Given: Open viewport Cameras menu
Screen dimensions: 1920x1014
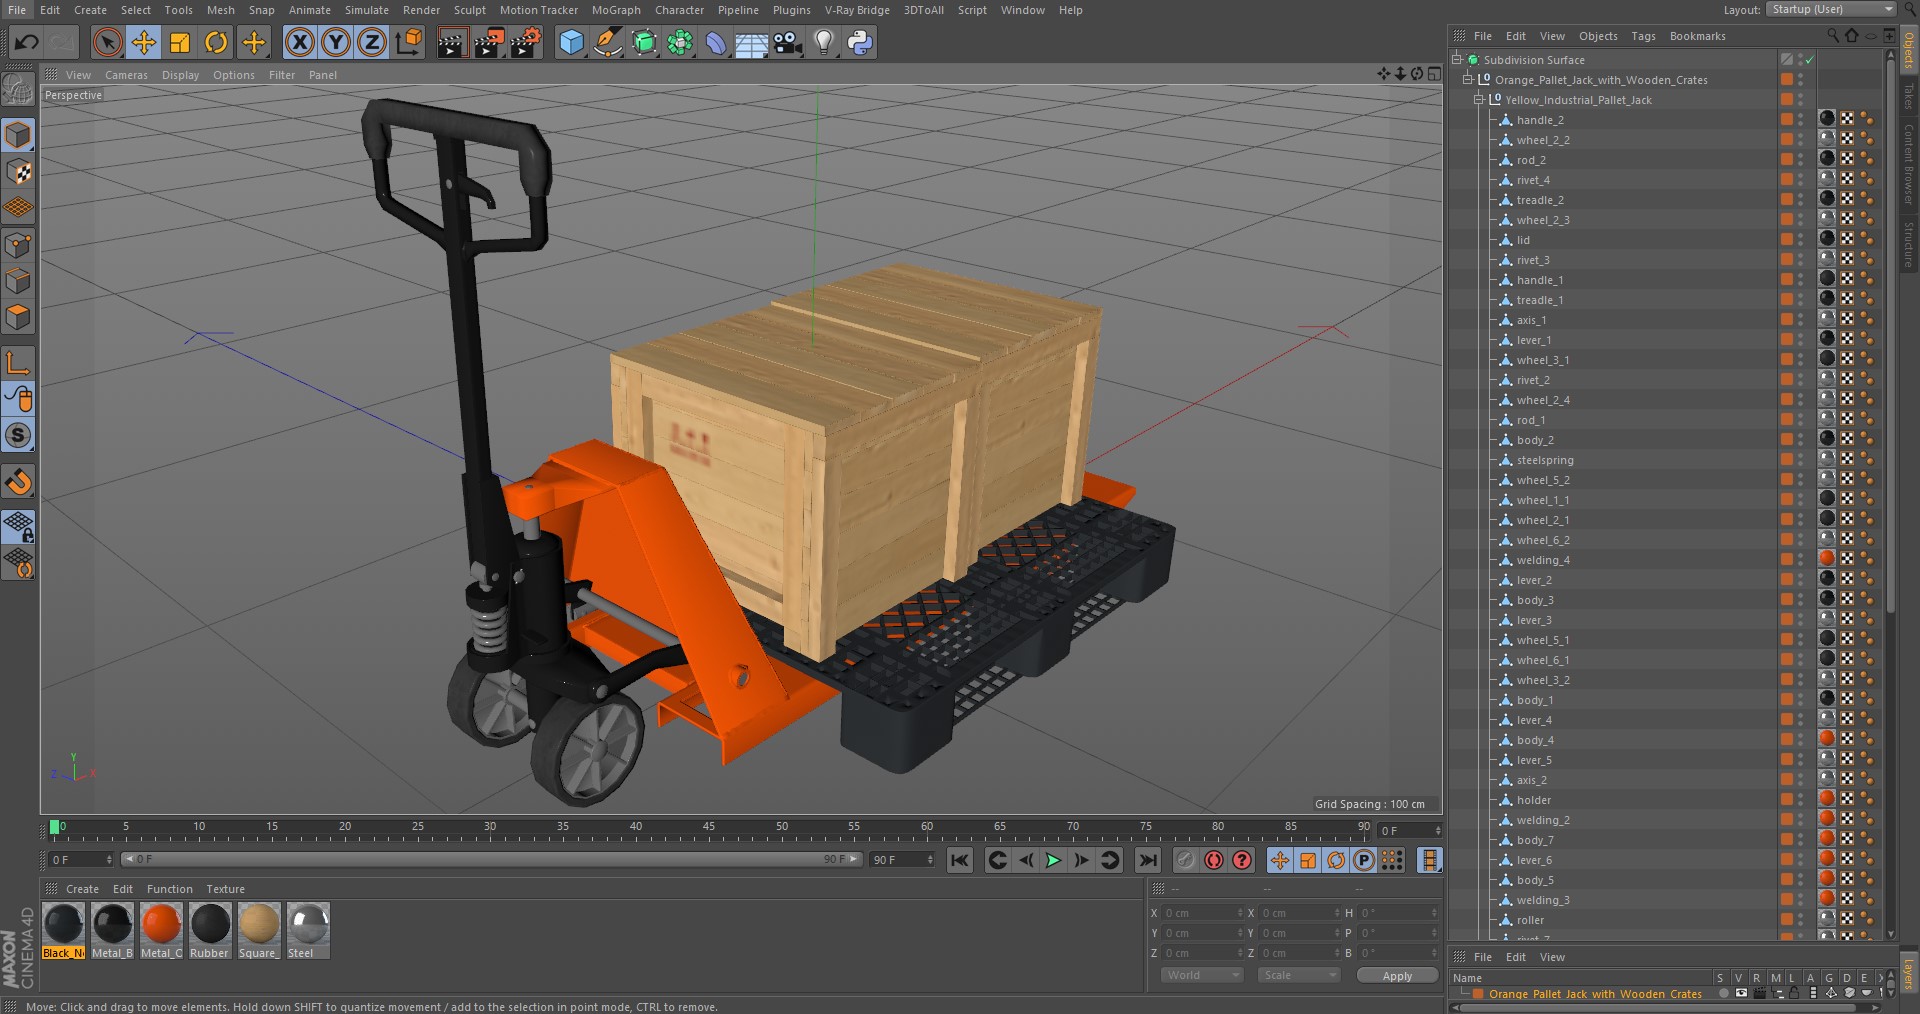Looking at the screenshot, I should (126, 75).
